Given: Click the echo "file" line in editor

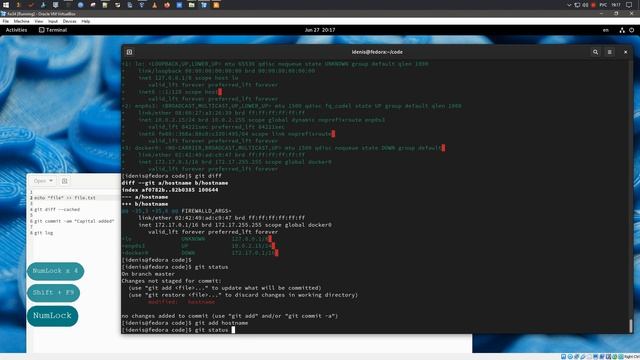Looking at the screenshot, I should pyautogui.click(x=64, y=198).
